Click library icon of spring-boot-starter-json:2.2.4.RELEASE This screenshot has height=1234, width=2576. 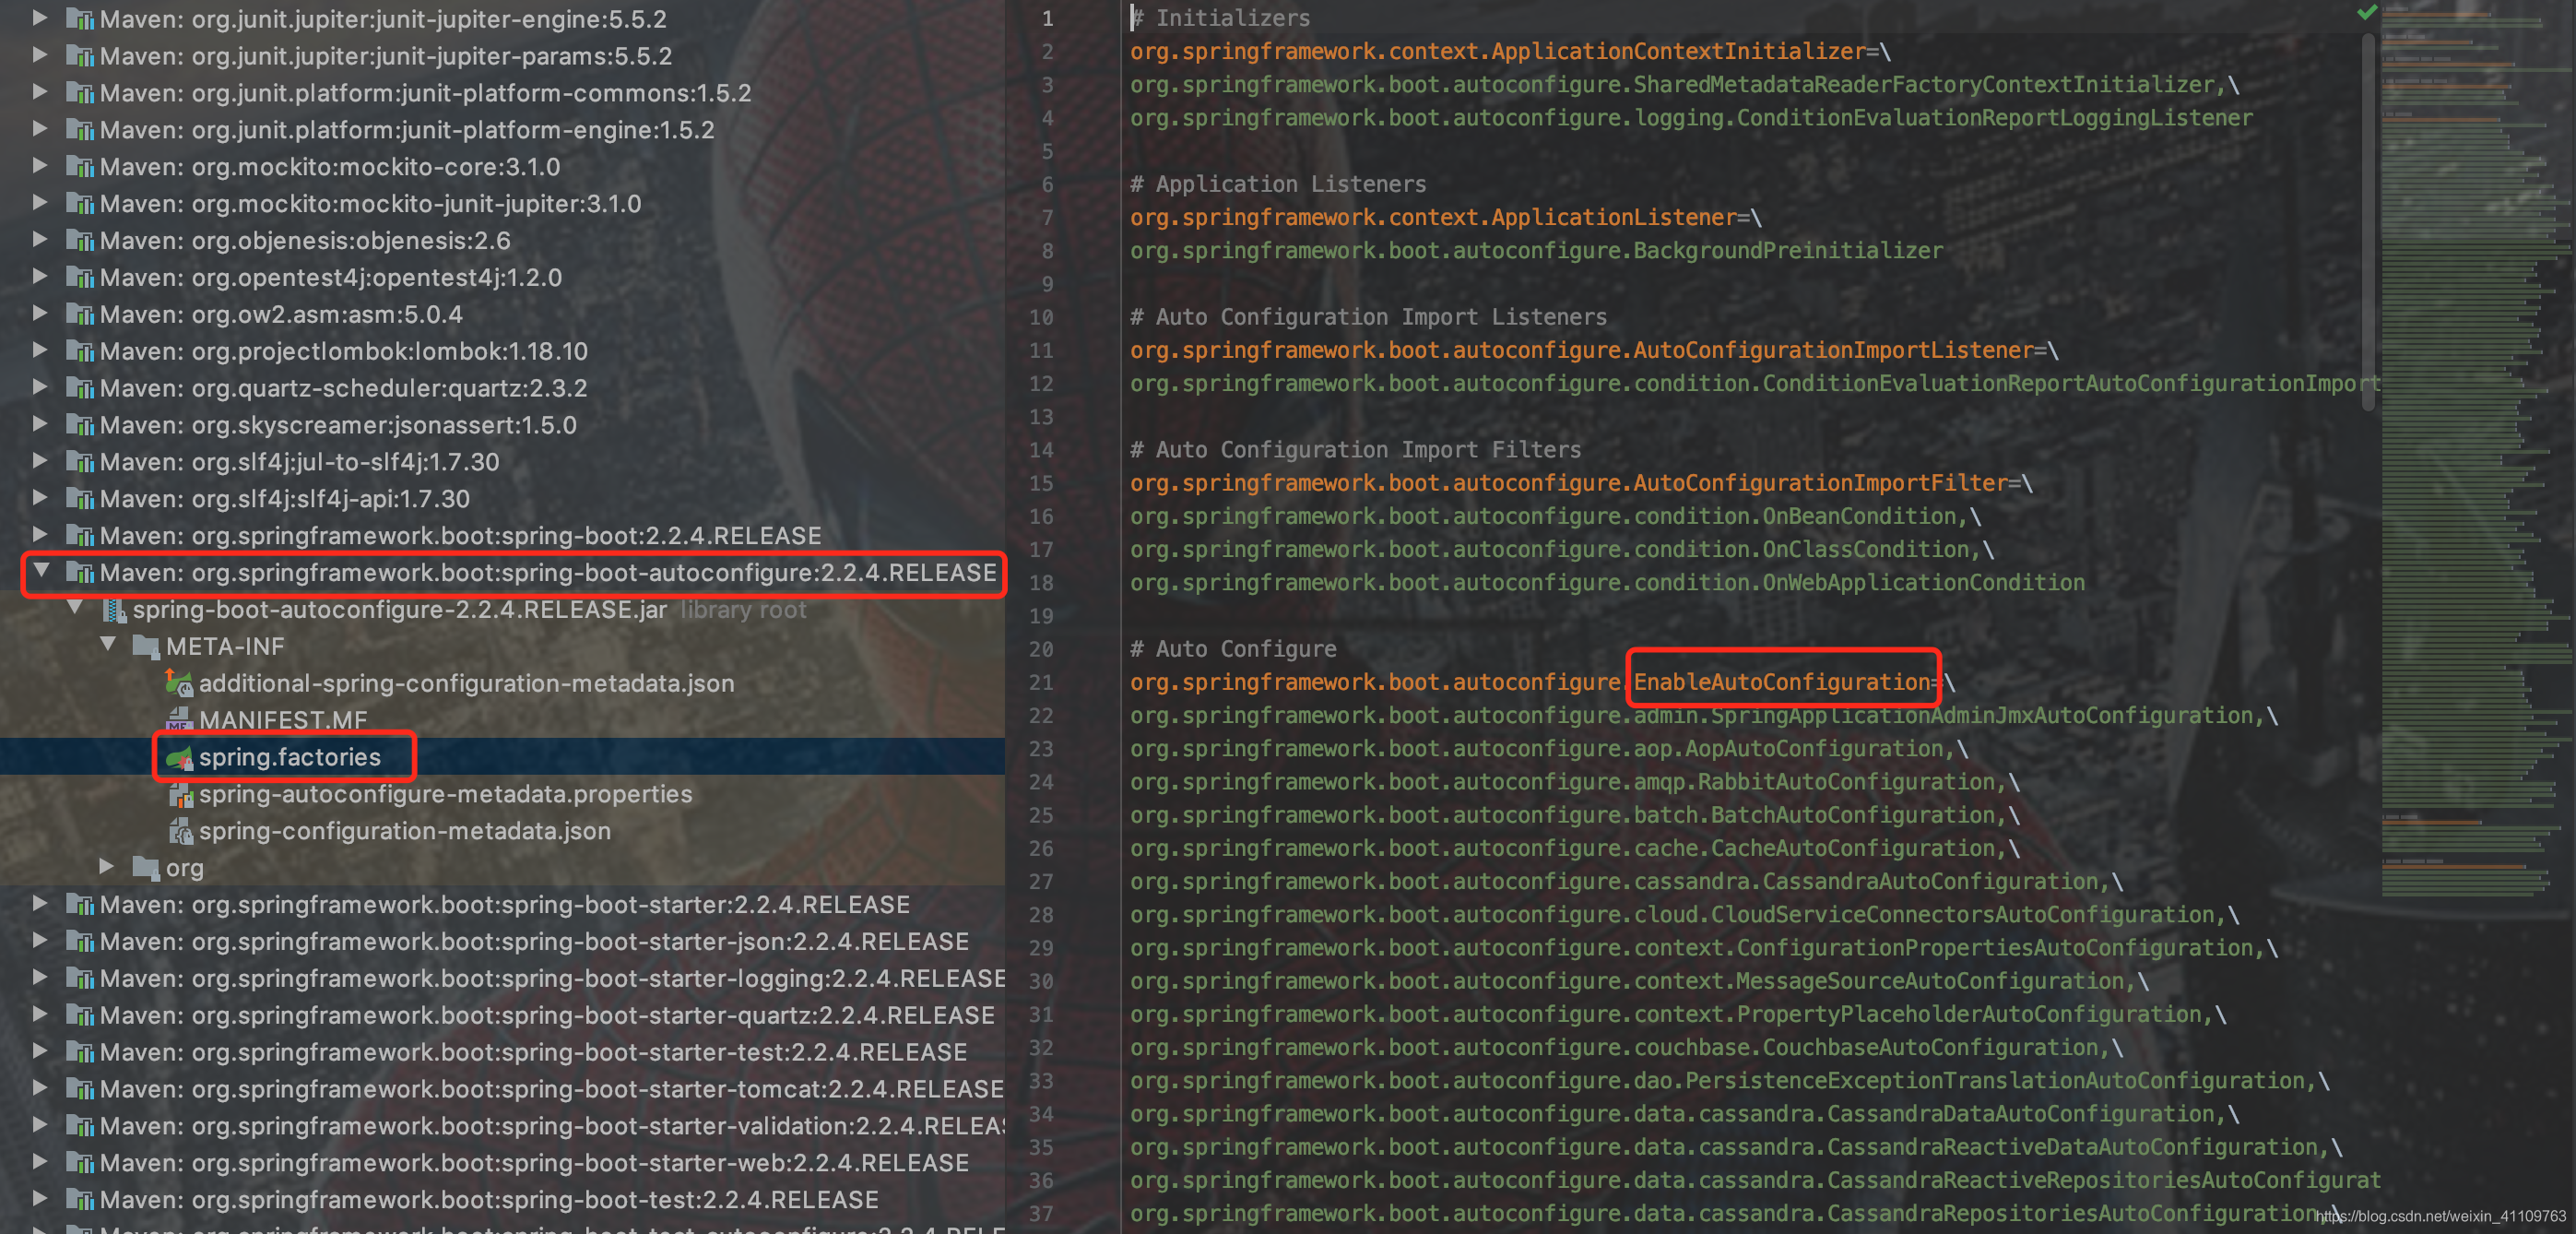[80, 942]
